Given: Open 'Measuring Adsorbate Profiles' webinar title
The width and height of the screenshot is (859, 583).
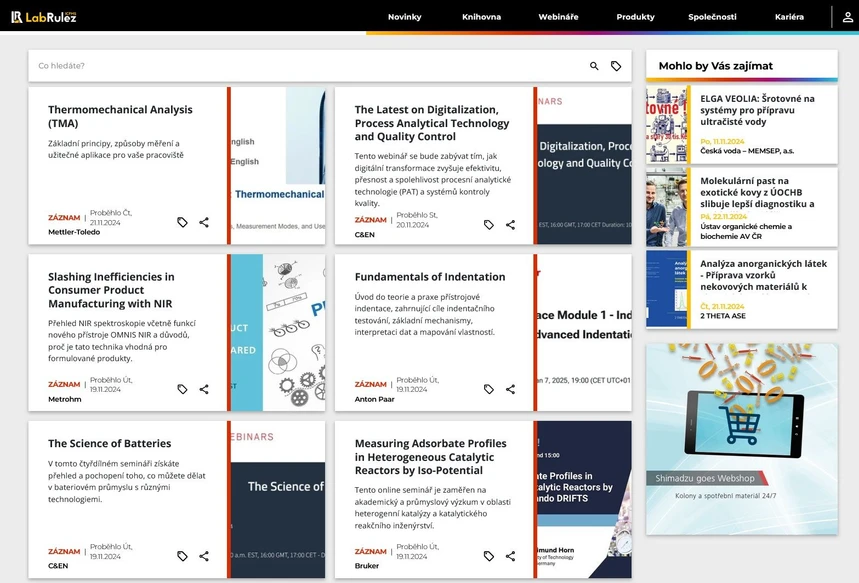Looking at the screenshot, I should click(x=431, y=457).
